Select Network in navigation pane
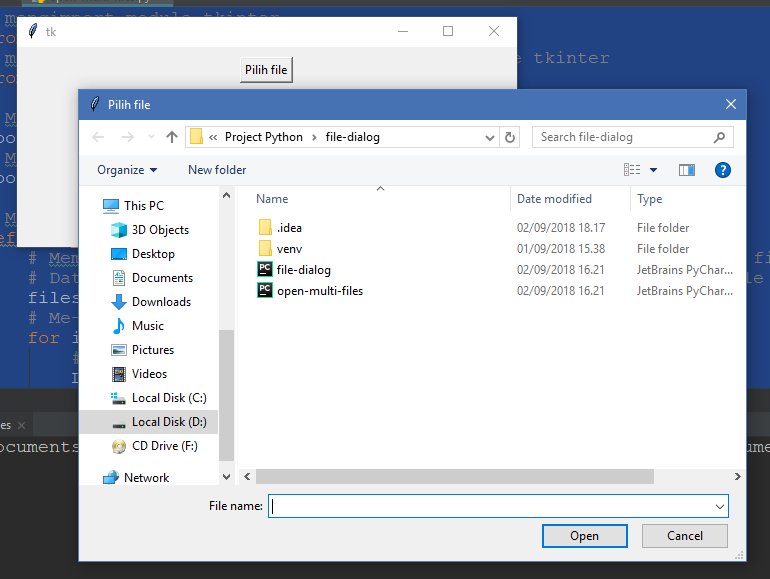The width and height of the screenshot is (770, 579). pyautogui.click(x=146, y=478)
